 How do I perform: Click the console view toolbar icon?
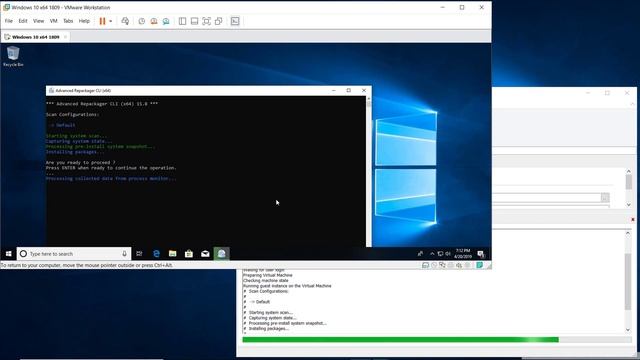coord(235,21)
